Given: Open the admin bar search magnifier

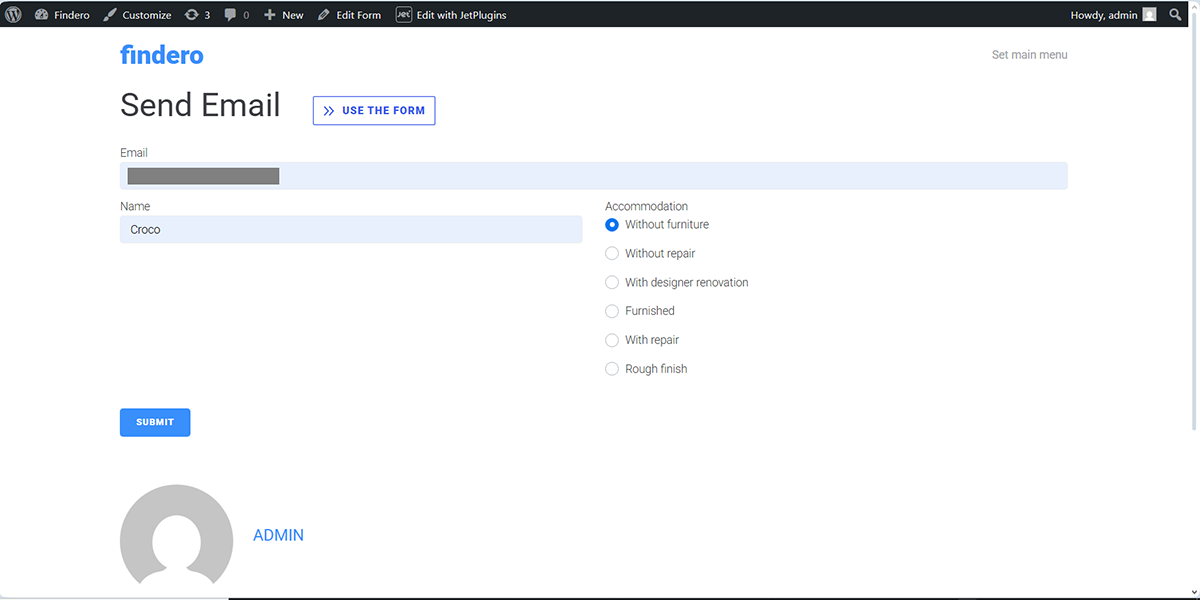Looking at the screenshot, I should pyautogui.click(x=1175, y=15).
